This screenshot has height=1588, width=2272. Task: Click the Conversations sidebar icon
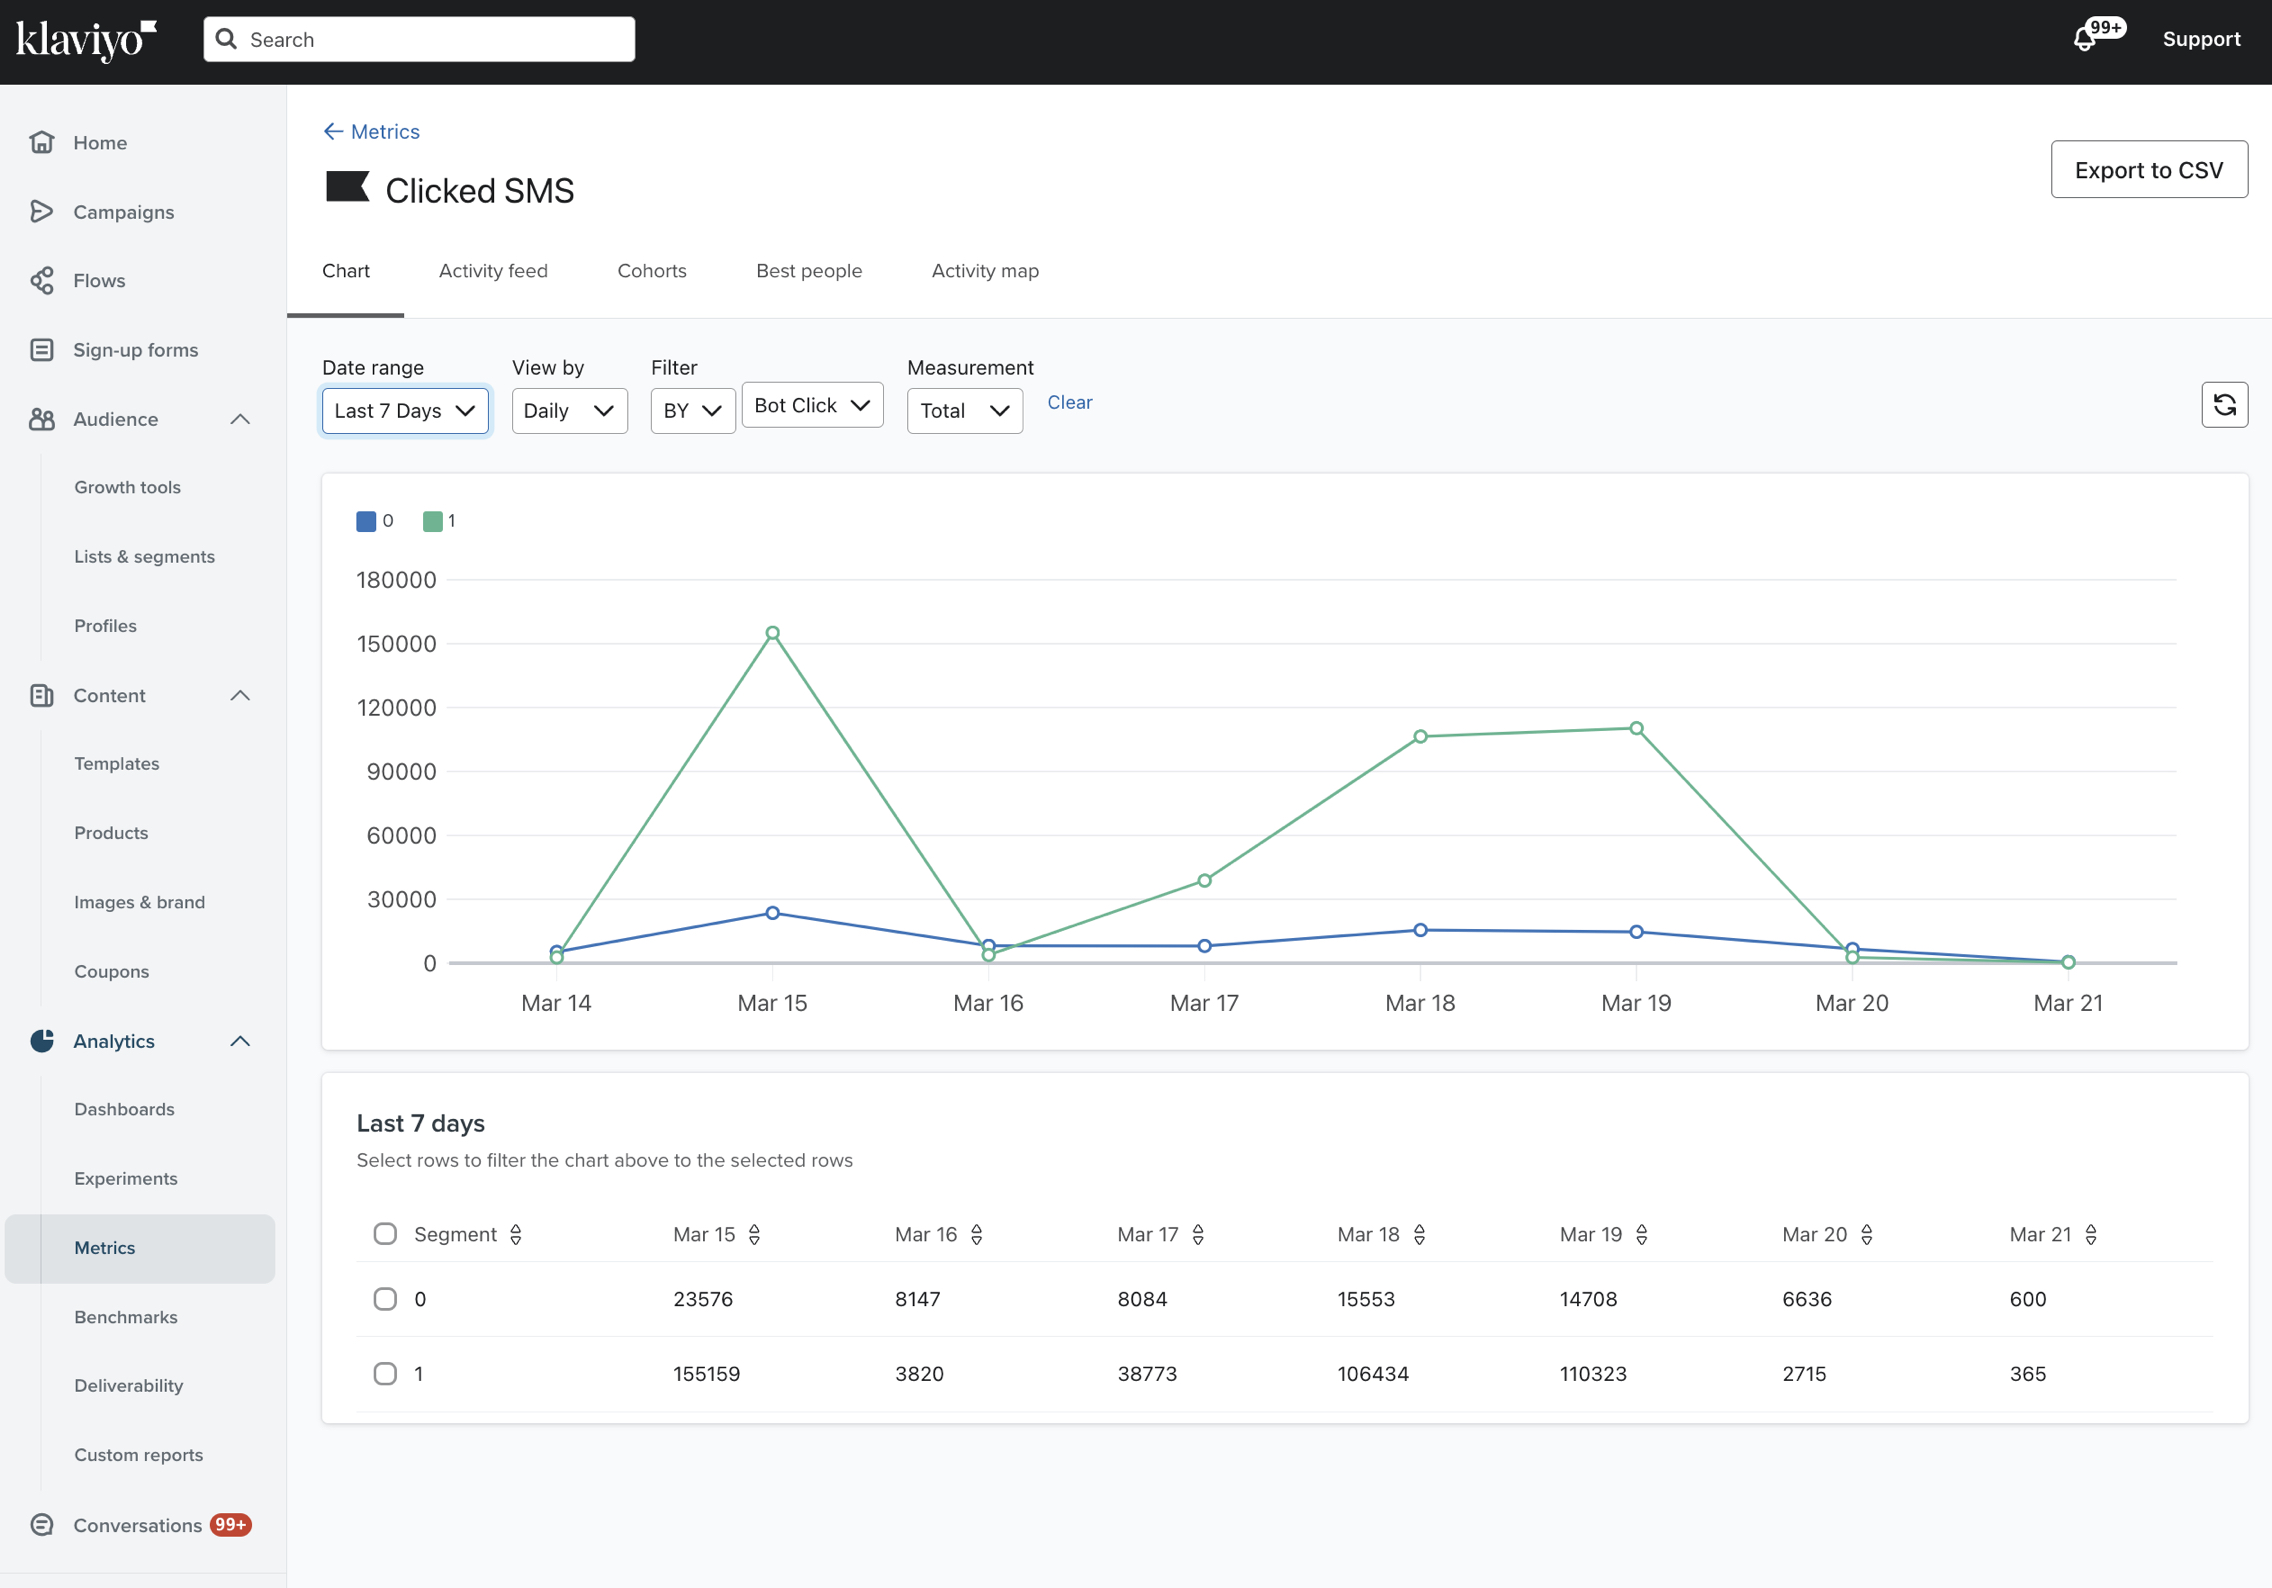click(43, 1524)
